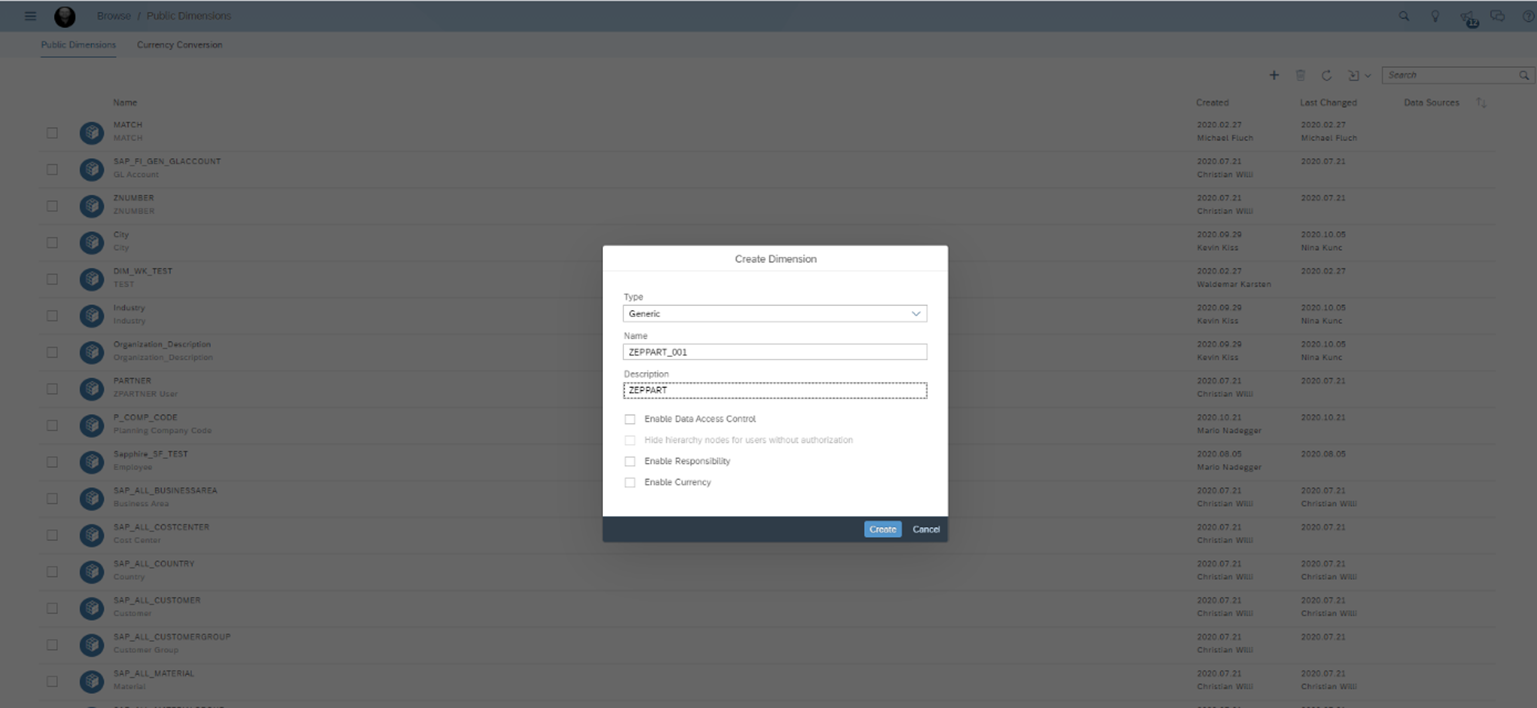Click the sort arrows icon beside Data Sources

click(x=1481, y=103)
